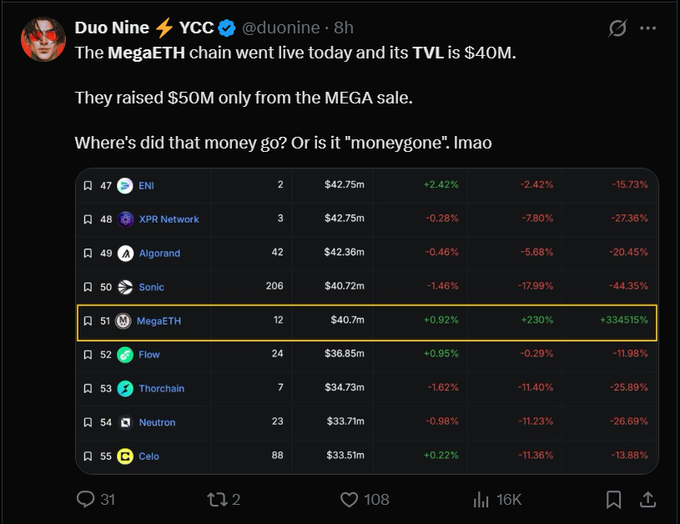
Task: Open the Duo Nine profile avatar
Action: tap(43, 36)
